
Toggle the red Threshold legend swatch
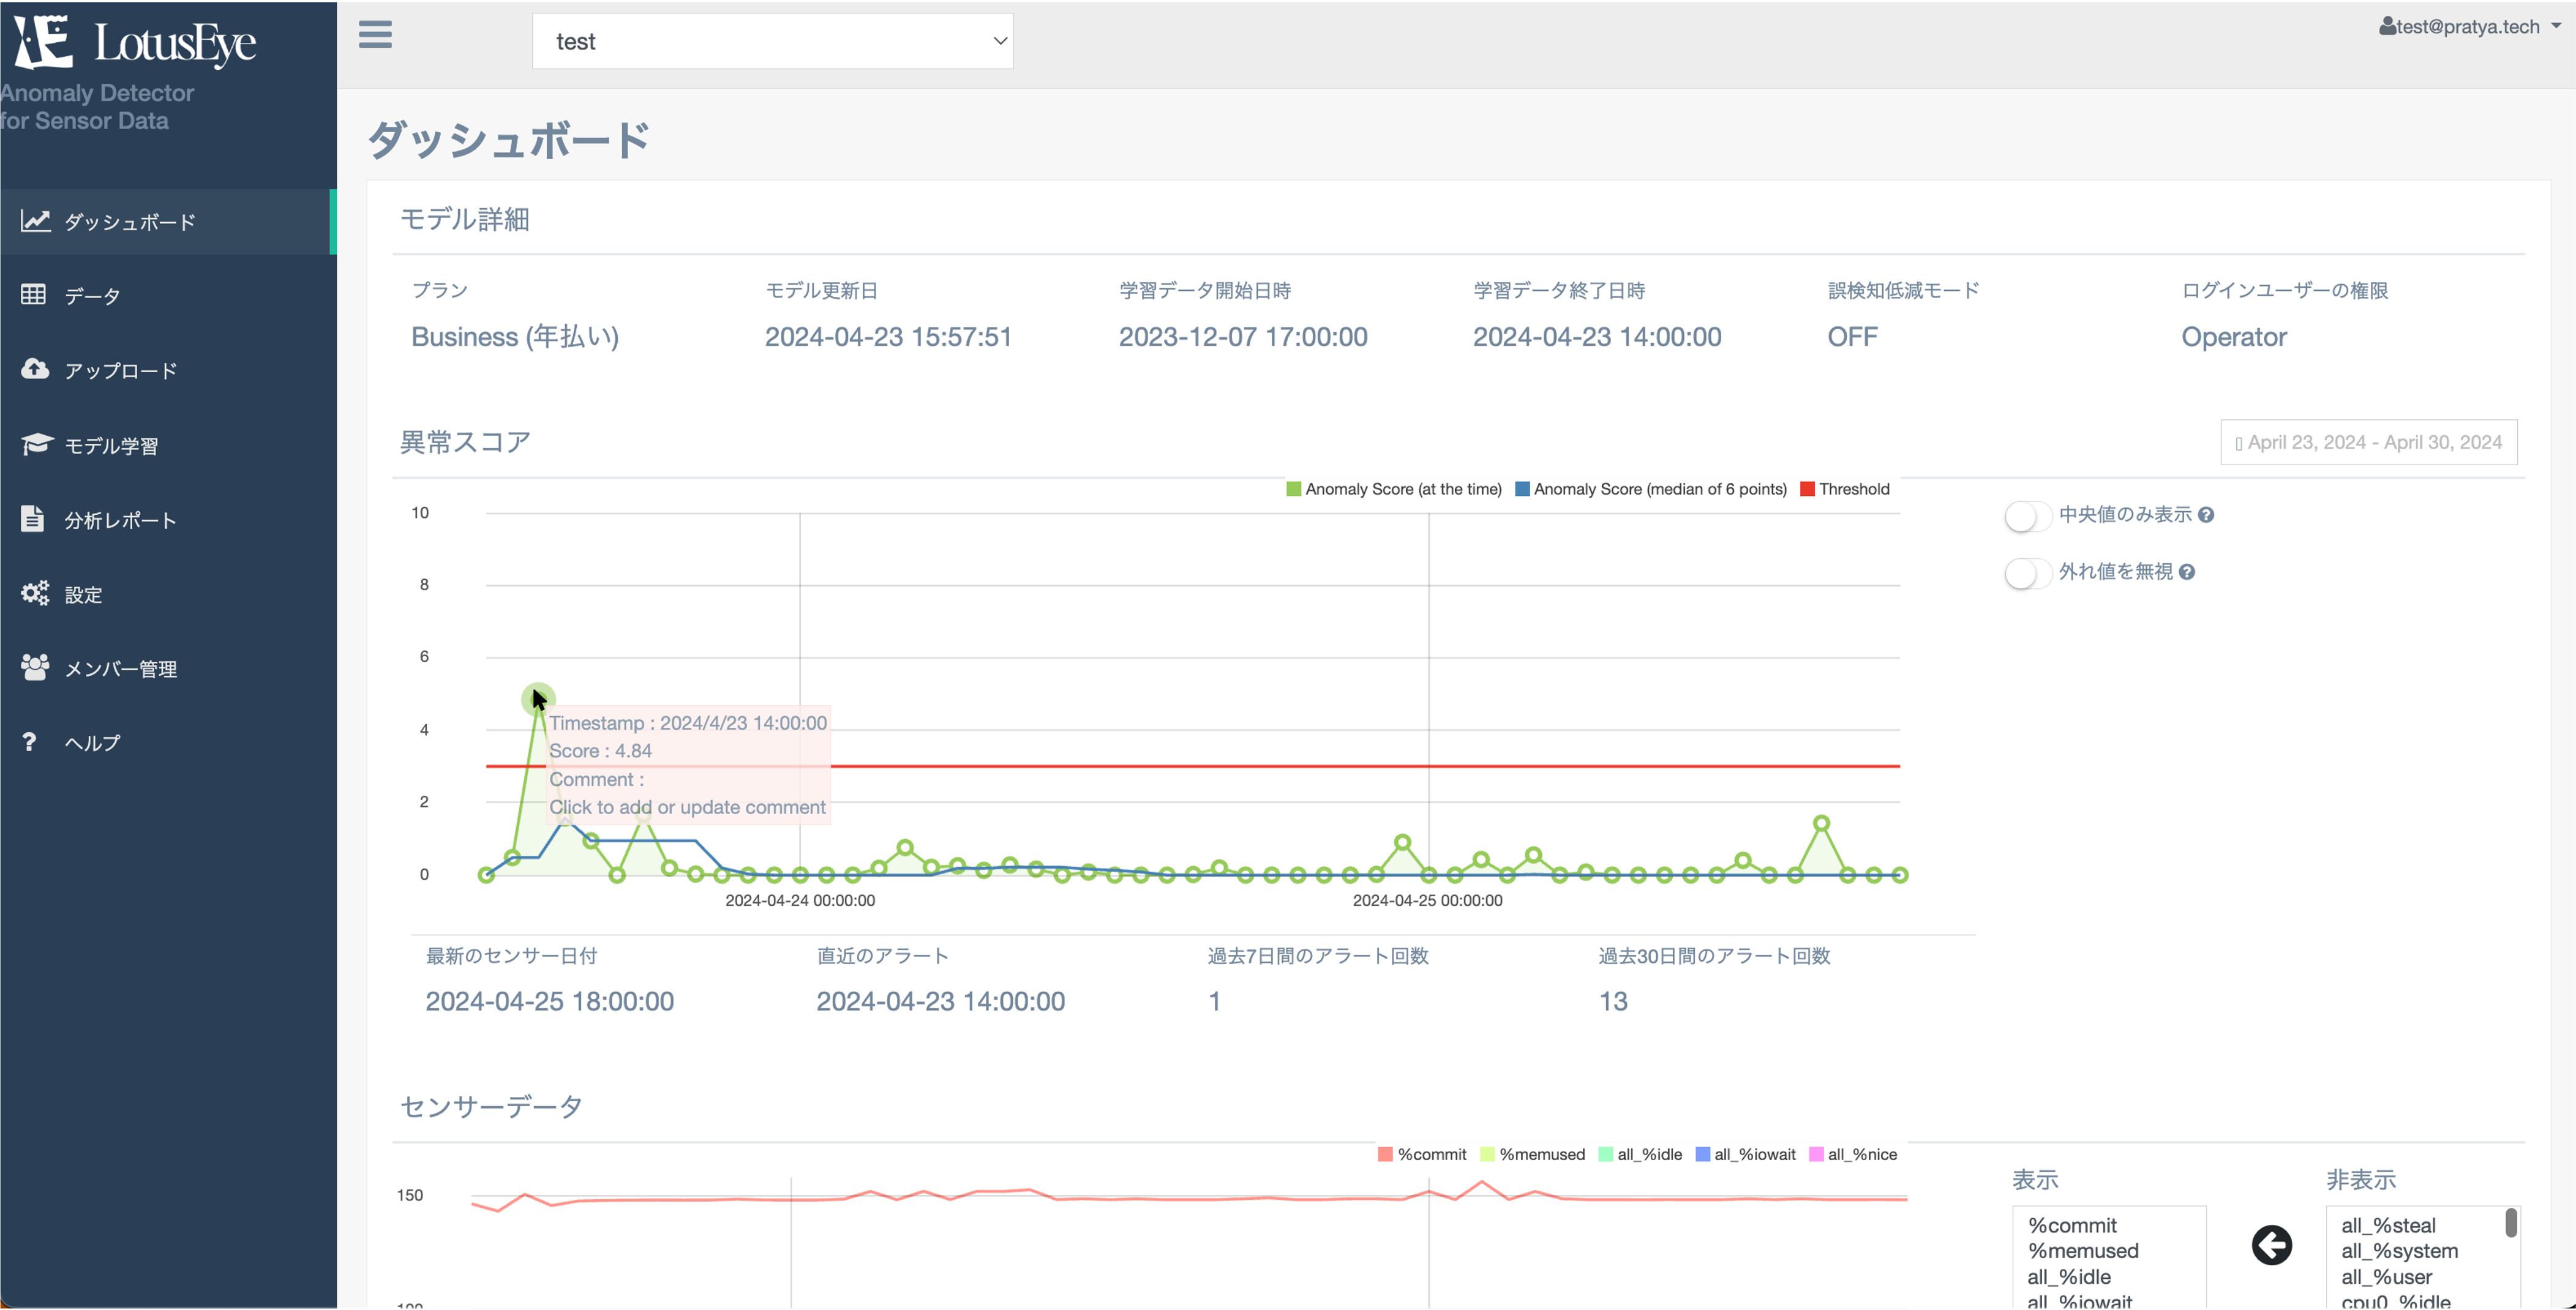[x=1807, y=489]
